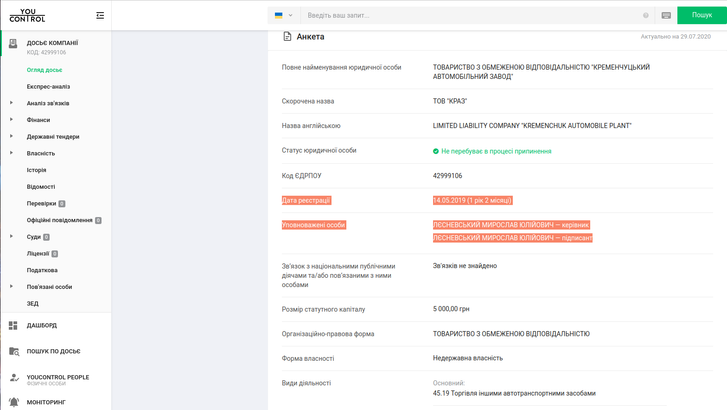Open the virtual keyboard icon

[666, 15]
